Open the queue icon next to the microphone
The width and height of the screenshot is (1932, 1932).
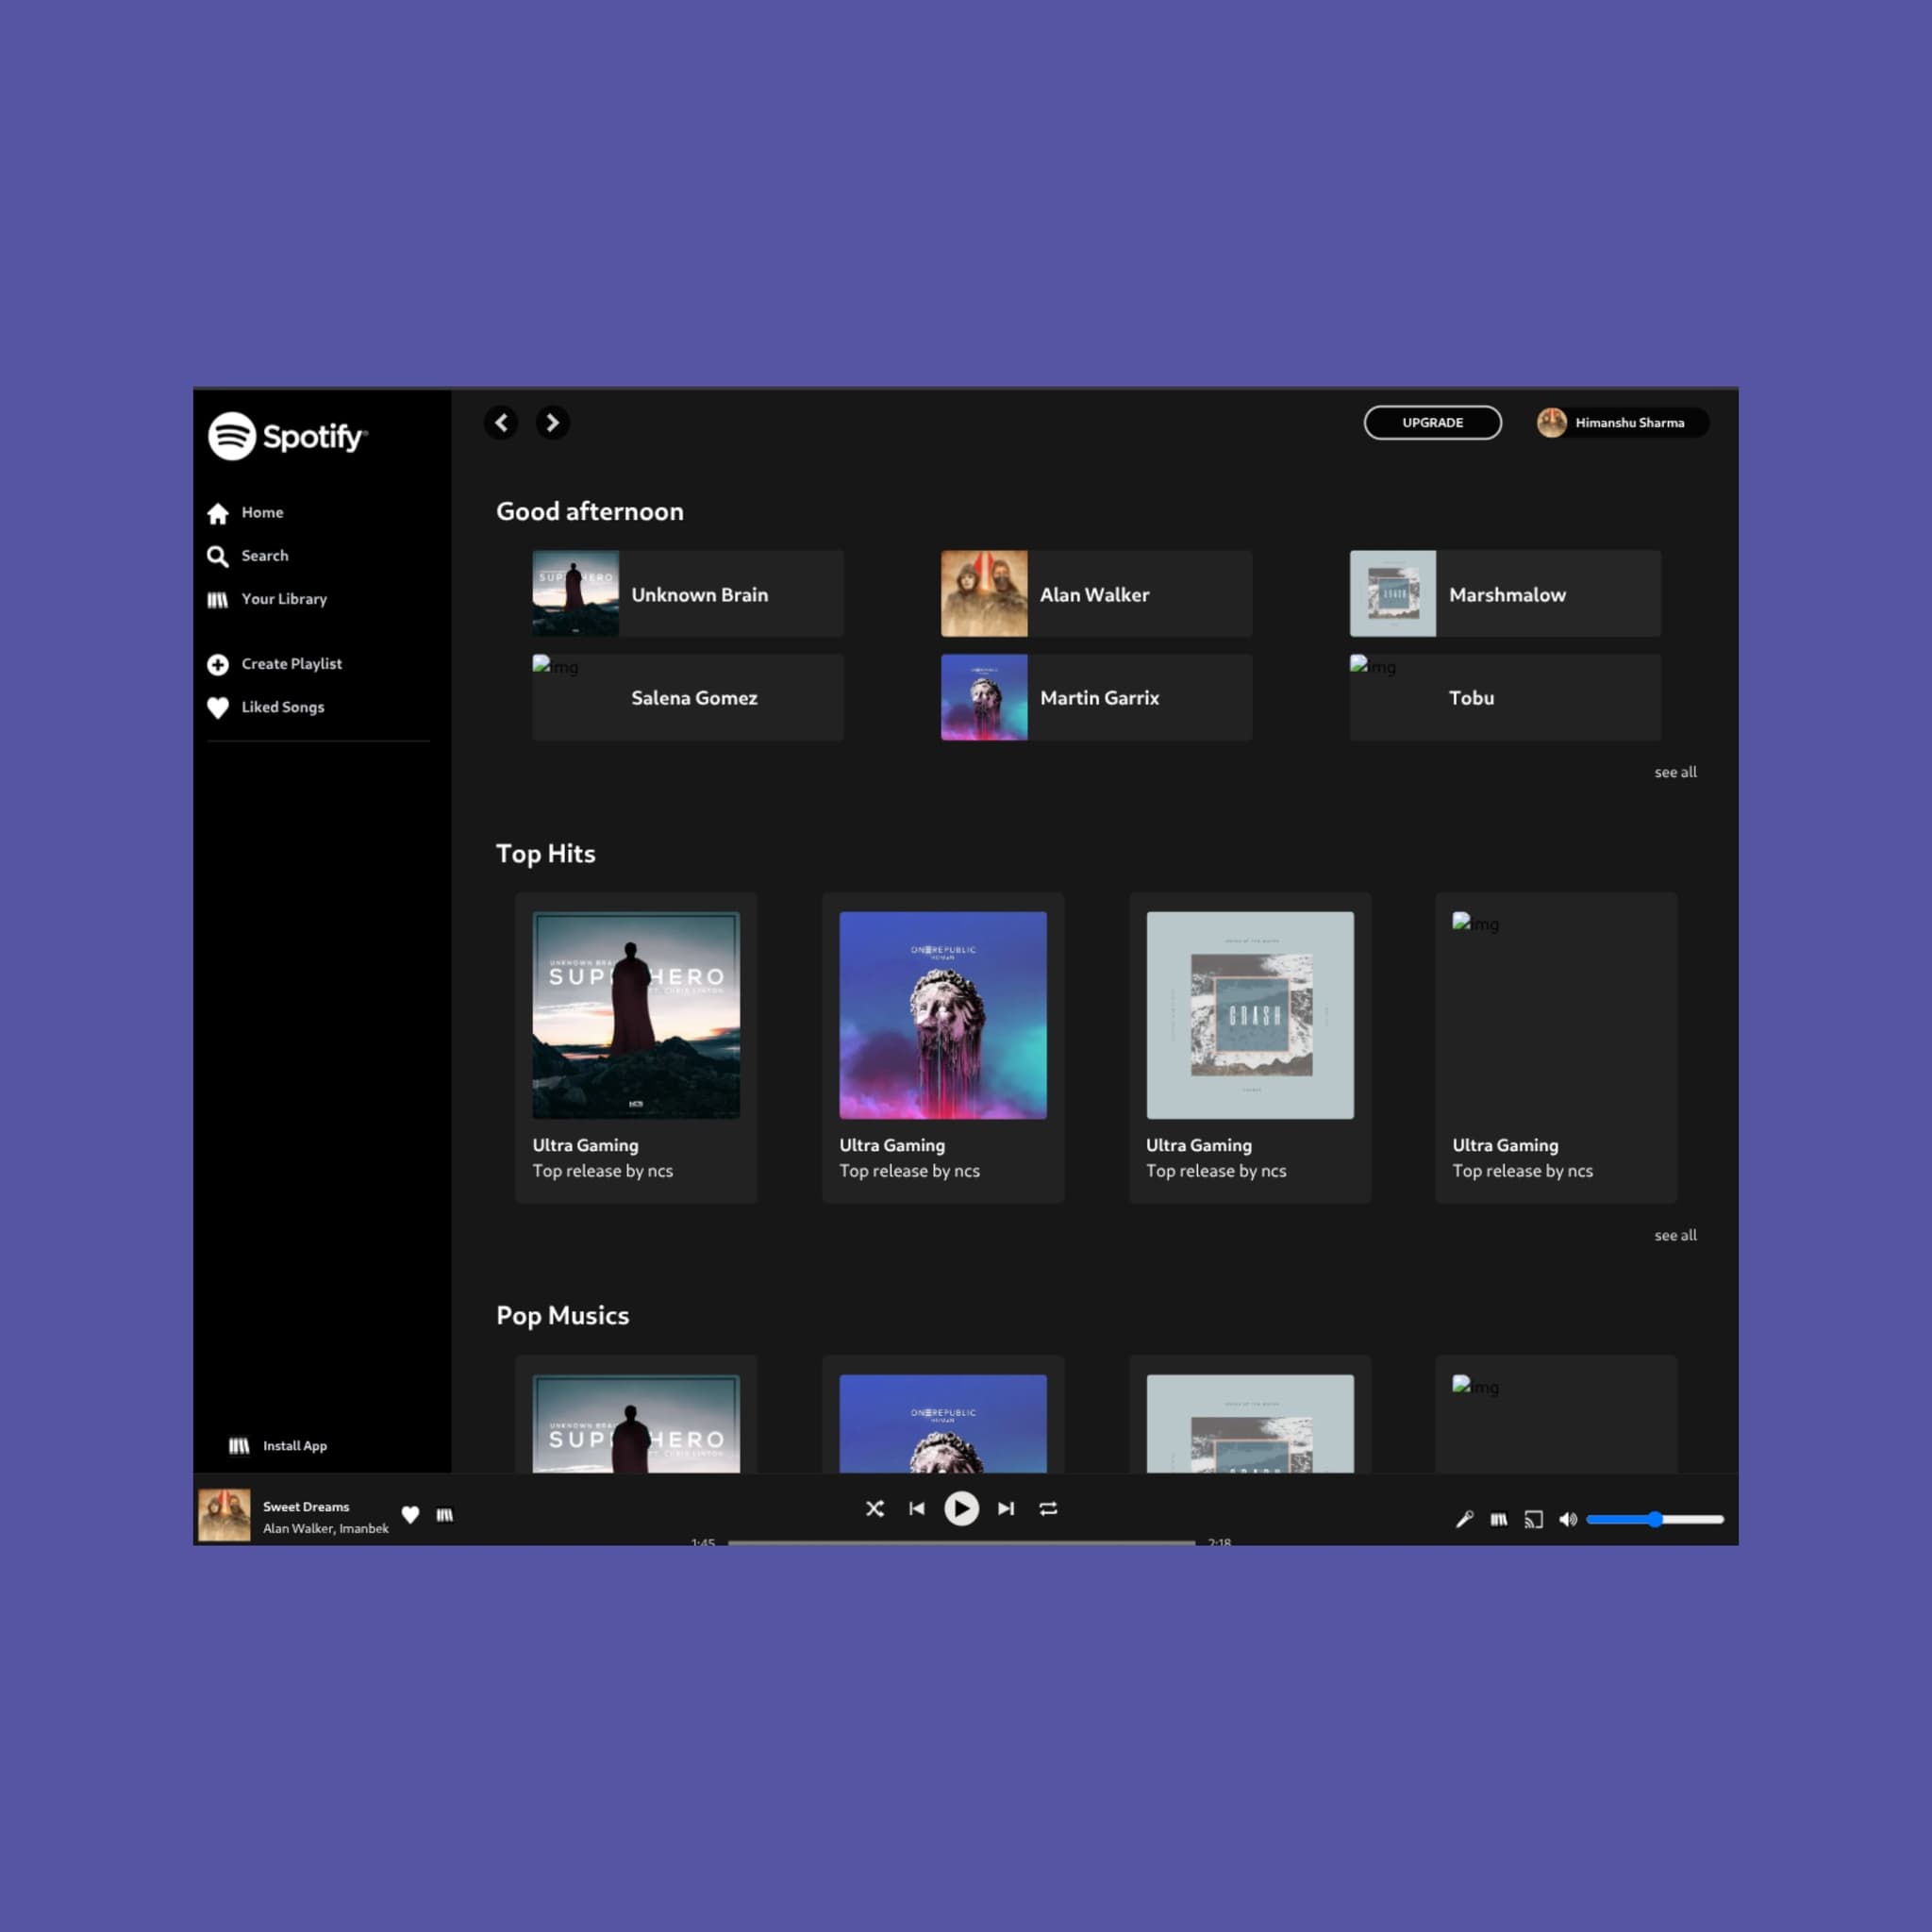click(x=1499, y=1519)
